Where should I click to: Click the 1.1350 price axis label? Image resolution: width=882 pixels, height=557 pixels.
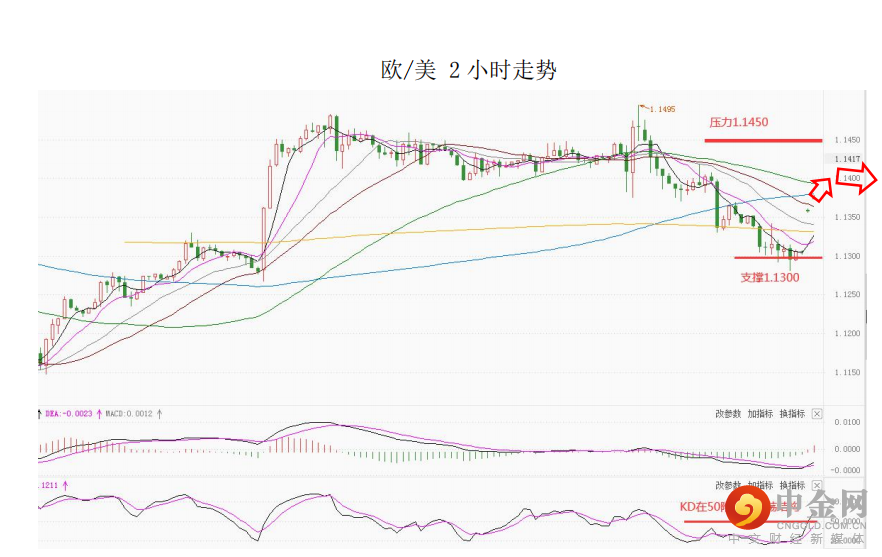pos(847,217)
